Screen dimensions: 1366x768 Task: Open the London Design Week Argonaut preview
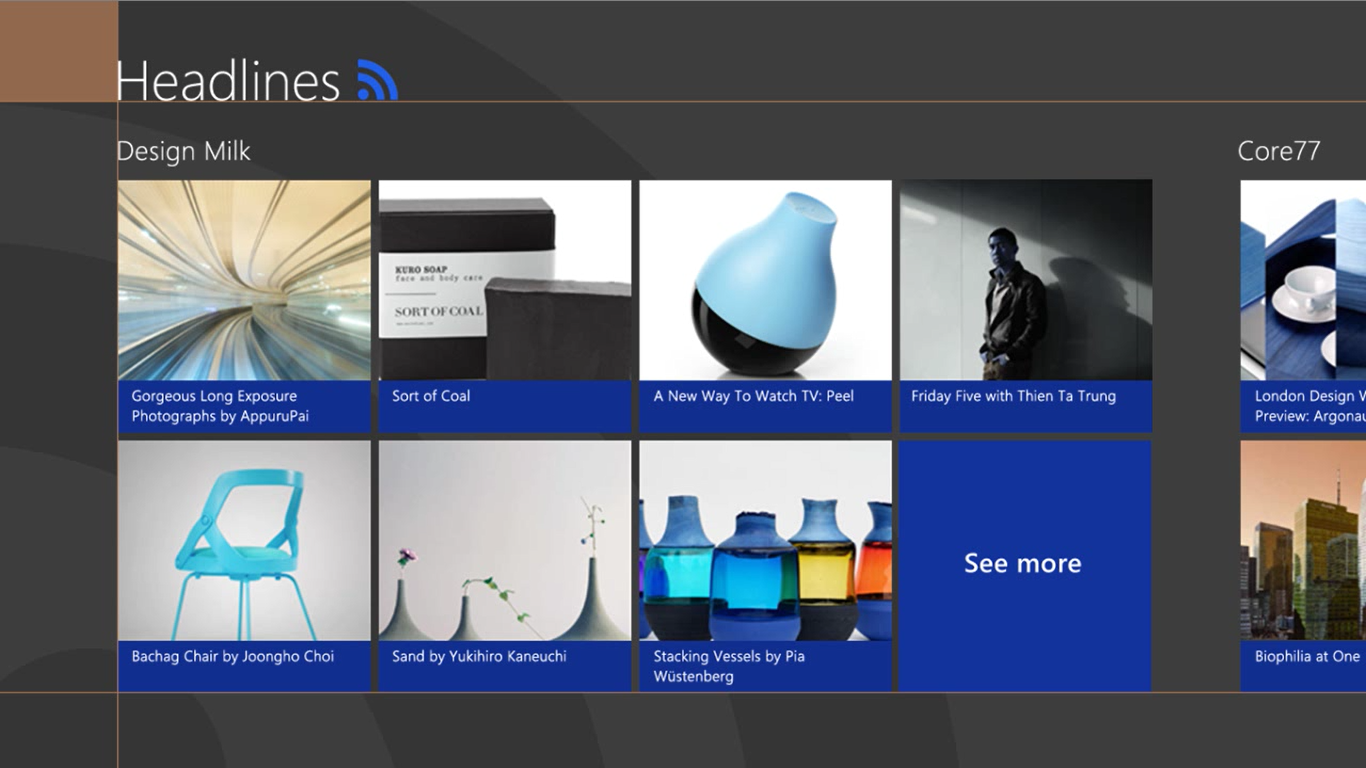1309,406
